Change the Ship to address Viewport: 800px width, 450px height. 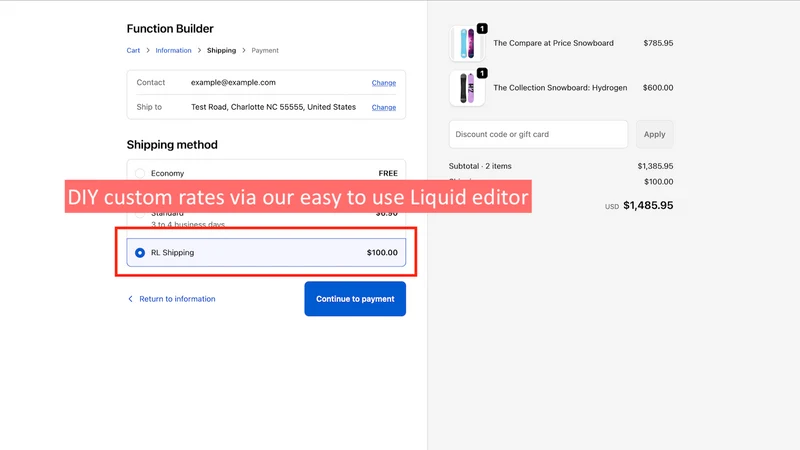pos(384,107)
